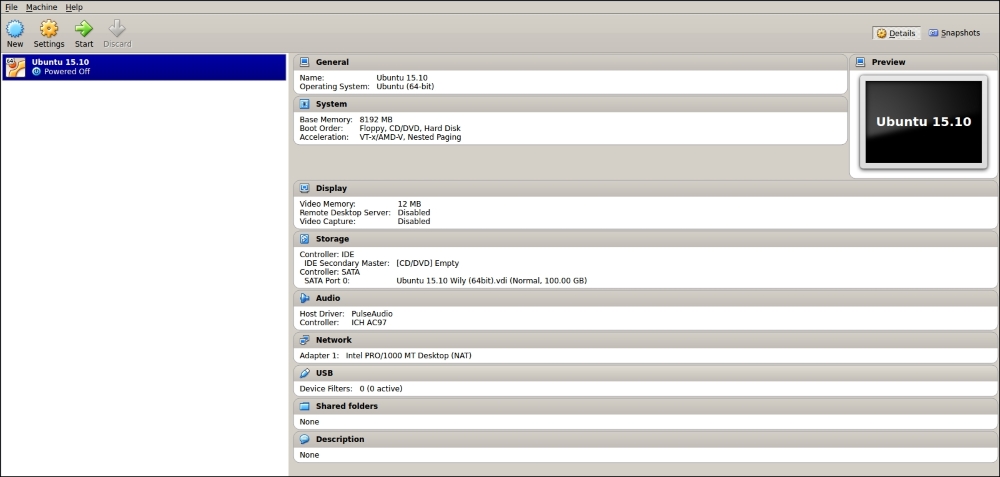
Task: Click the Ubuntu 15.10 VM OS icon
Action: 15,67
